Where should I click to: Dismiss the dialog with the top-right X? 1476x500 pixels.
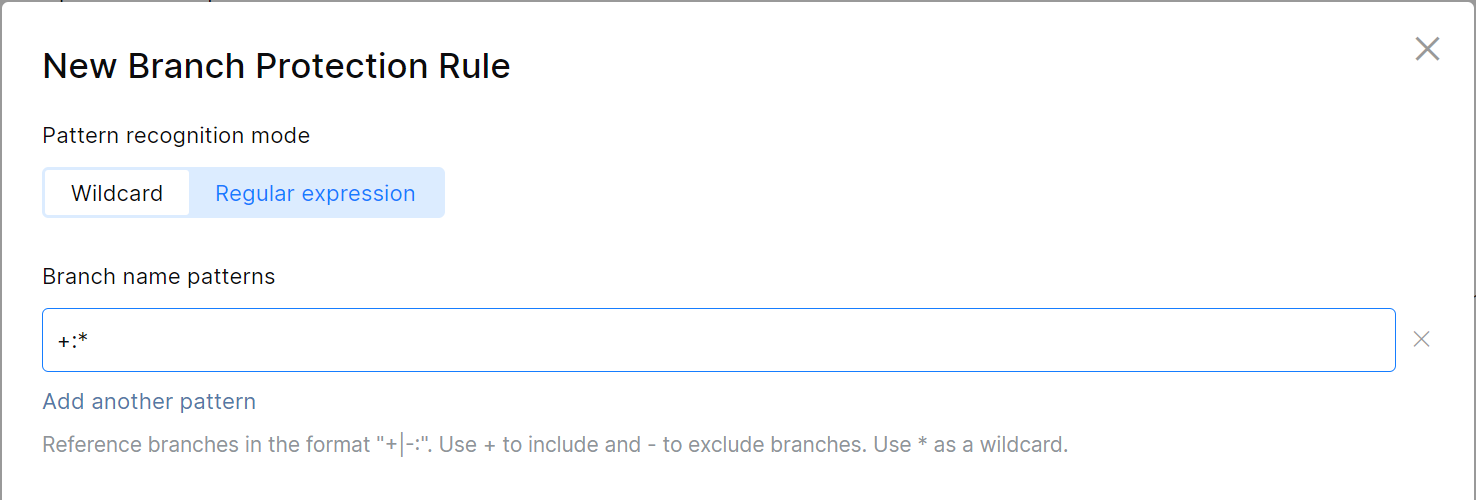(x=1427, y=49)
